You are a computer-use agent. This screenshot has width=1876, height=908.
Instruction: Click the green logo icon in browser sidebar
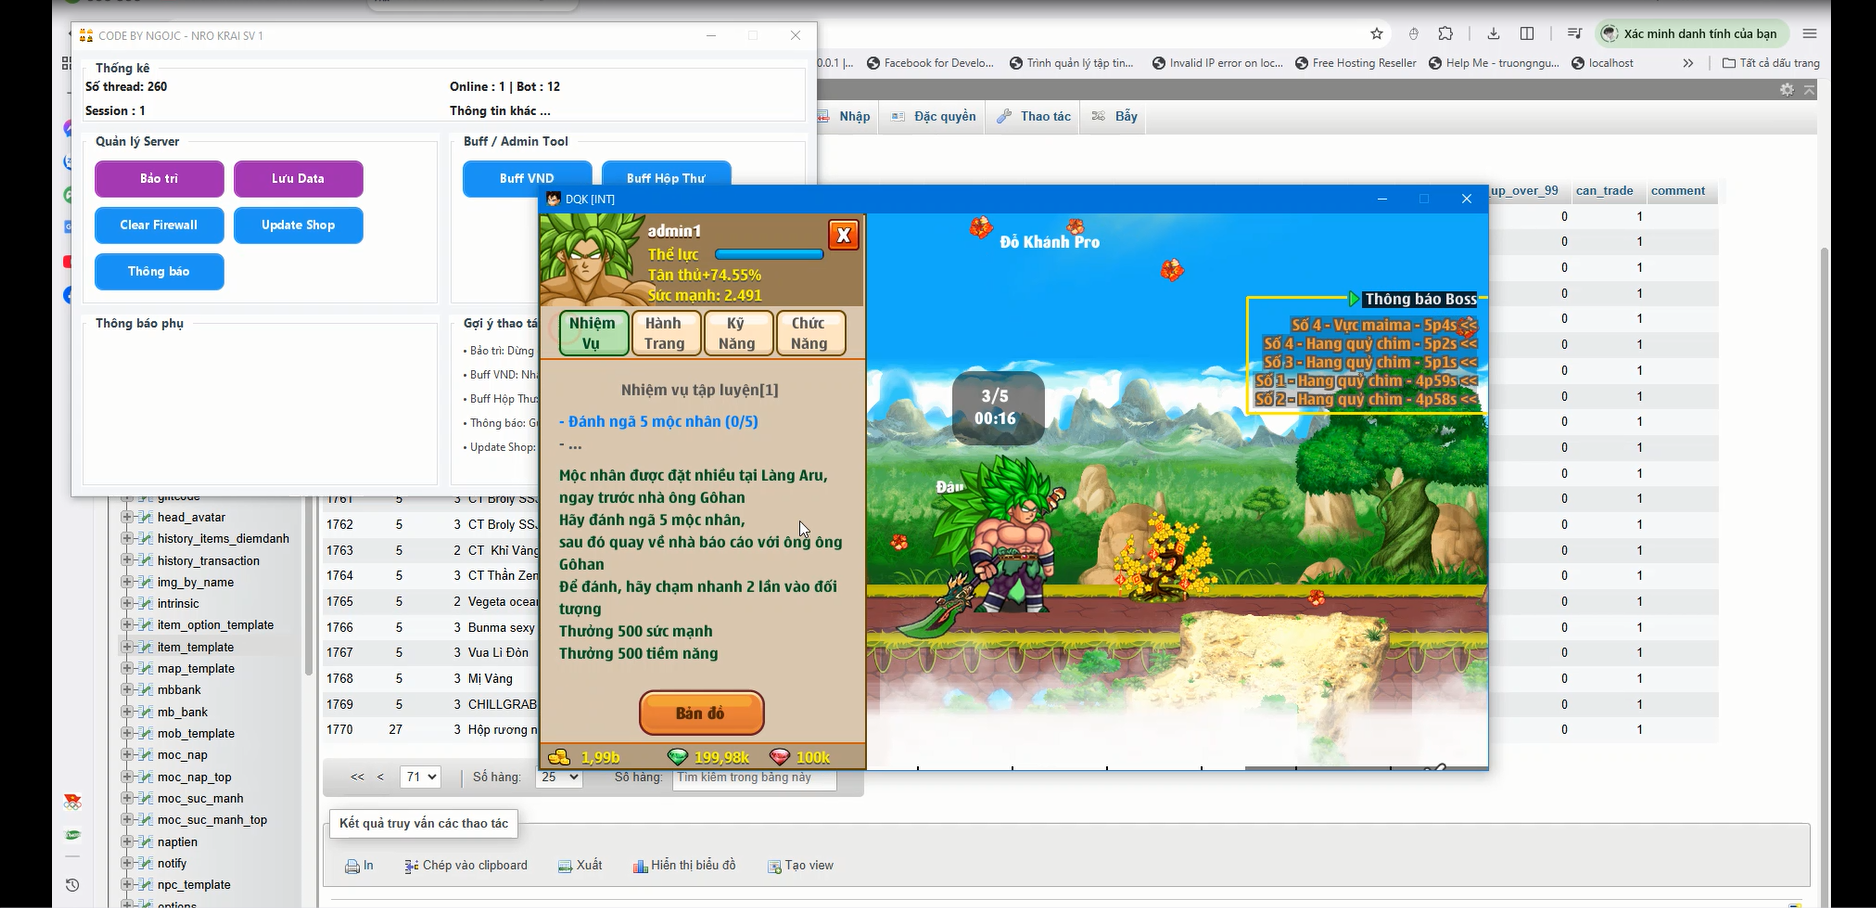(72, 835)
